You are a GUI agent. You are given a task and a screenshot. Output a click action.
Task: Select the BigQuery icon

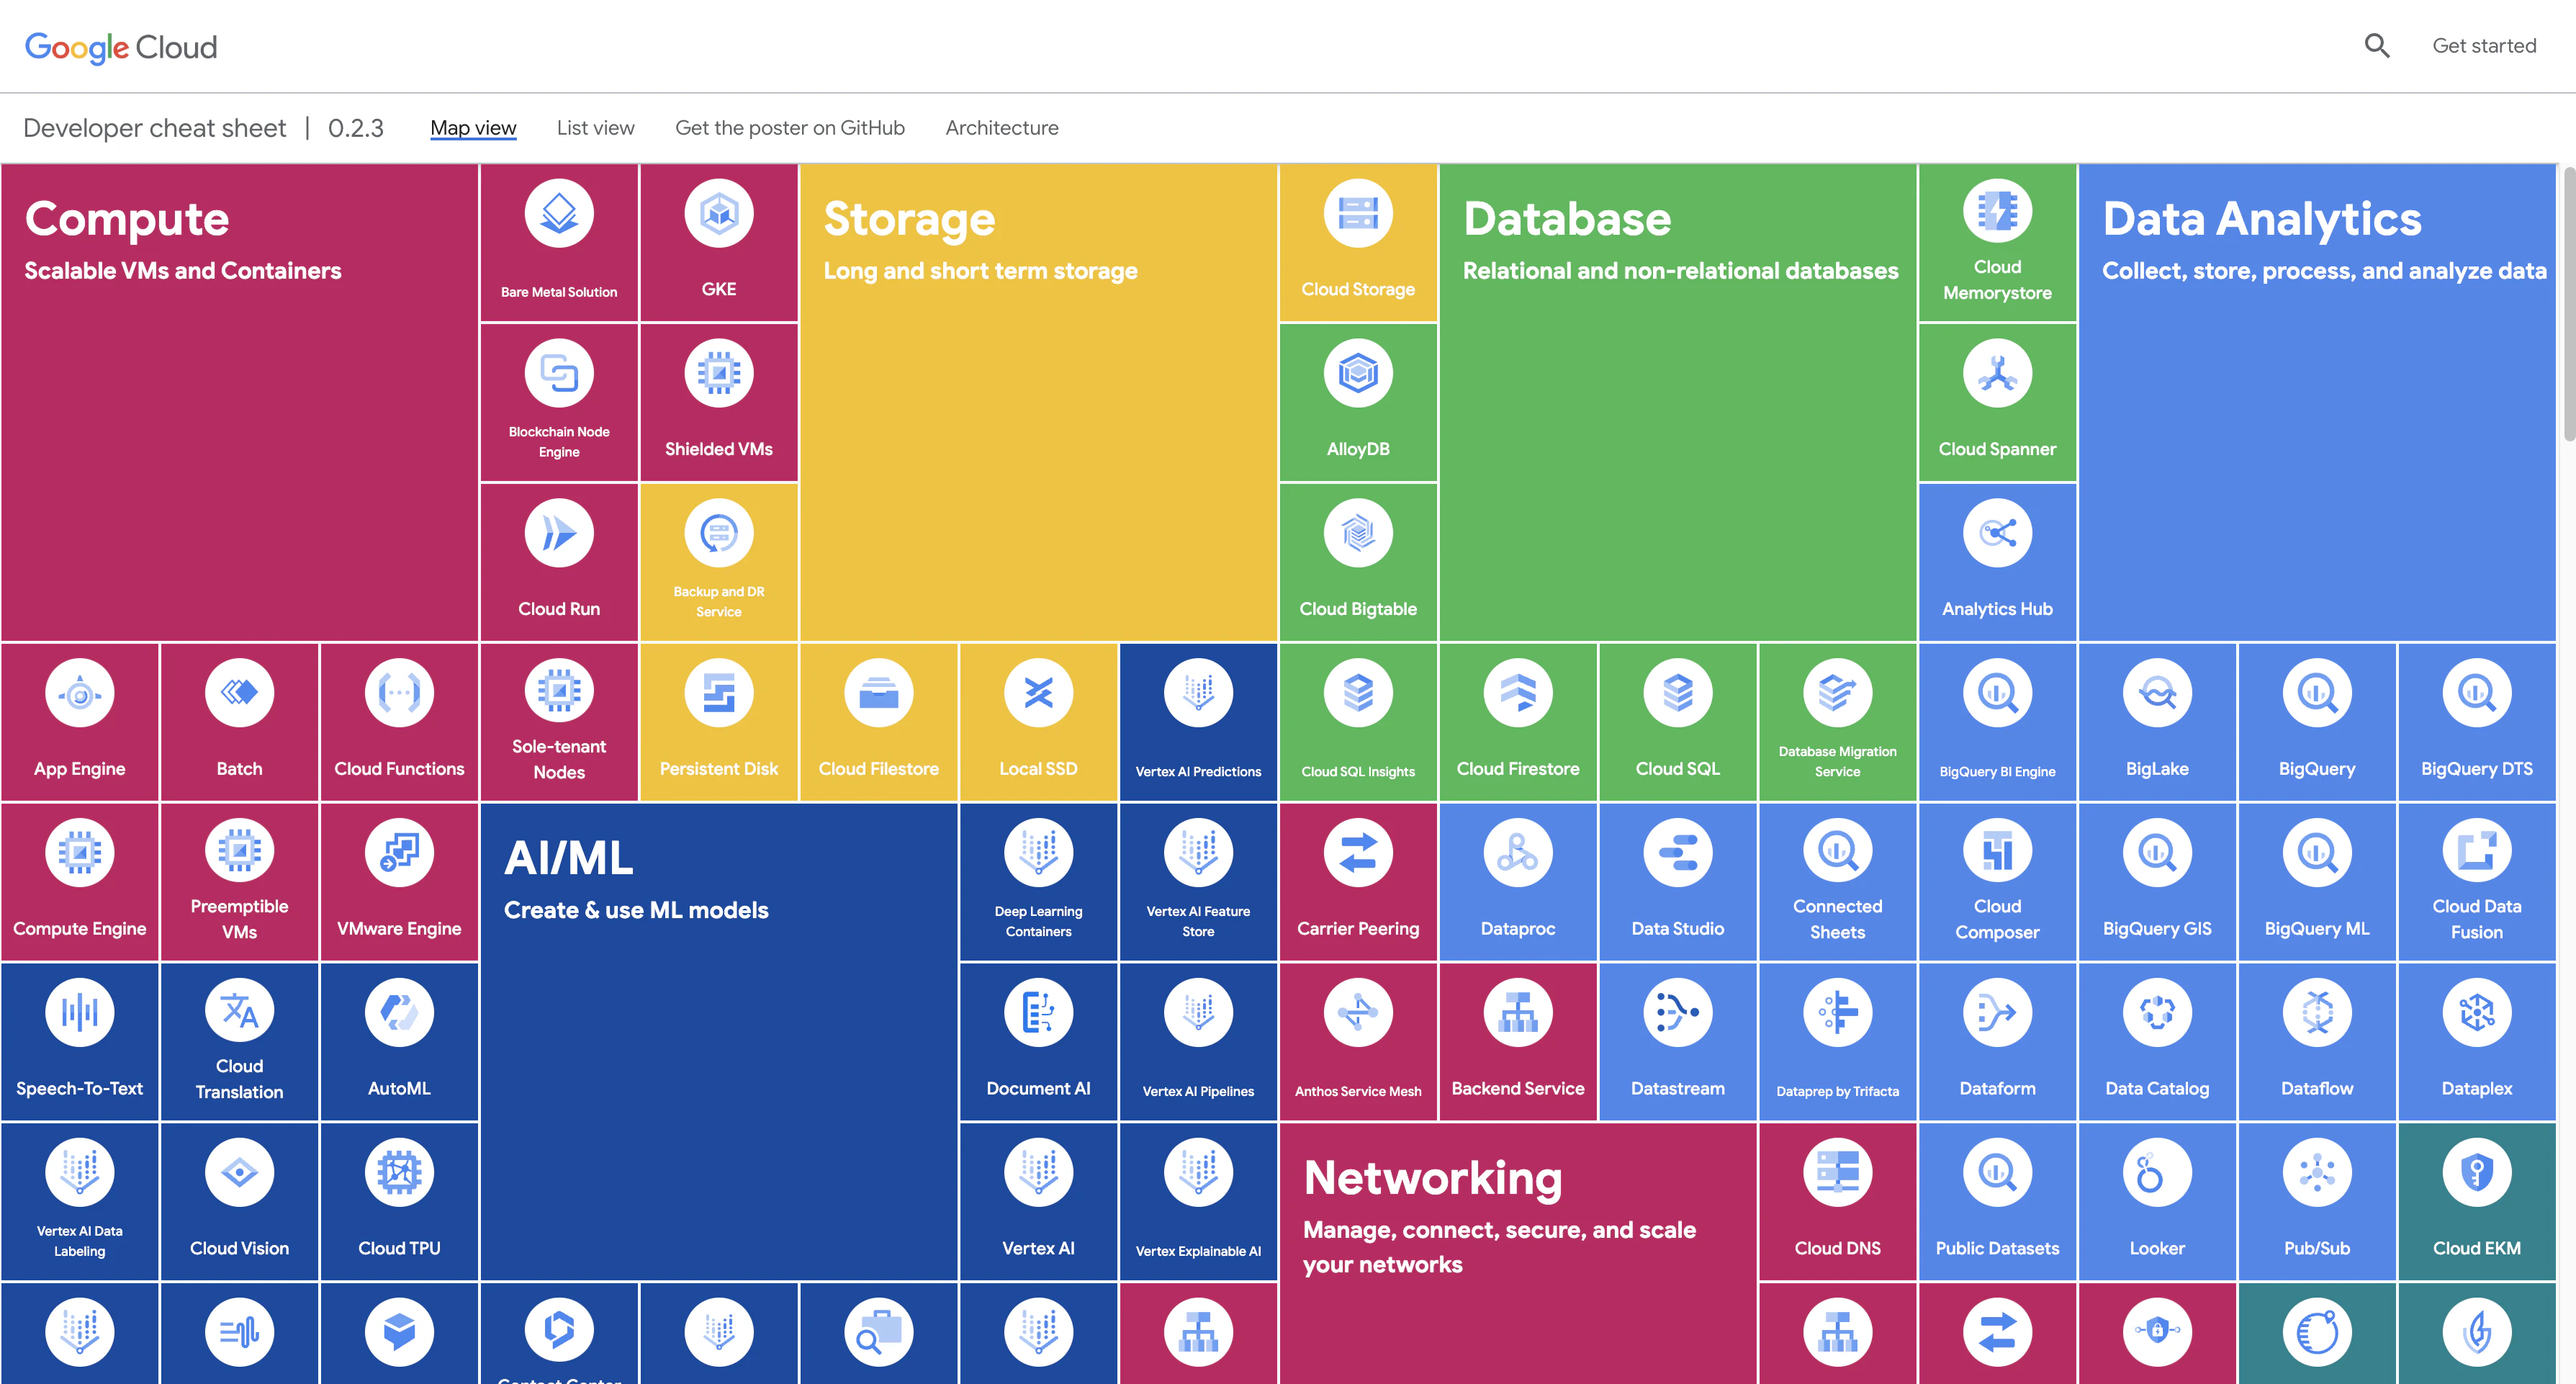pos(2317,693)
